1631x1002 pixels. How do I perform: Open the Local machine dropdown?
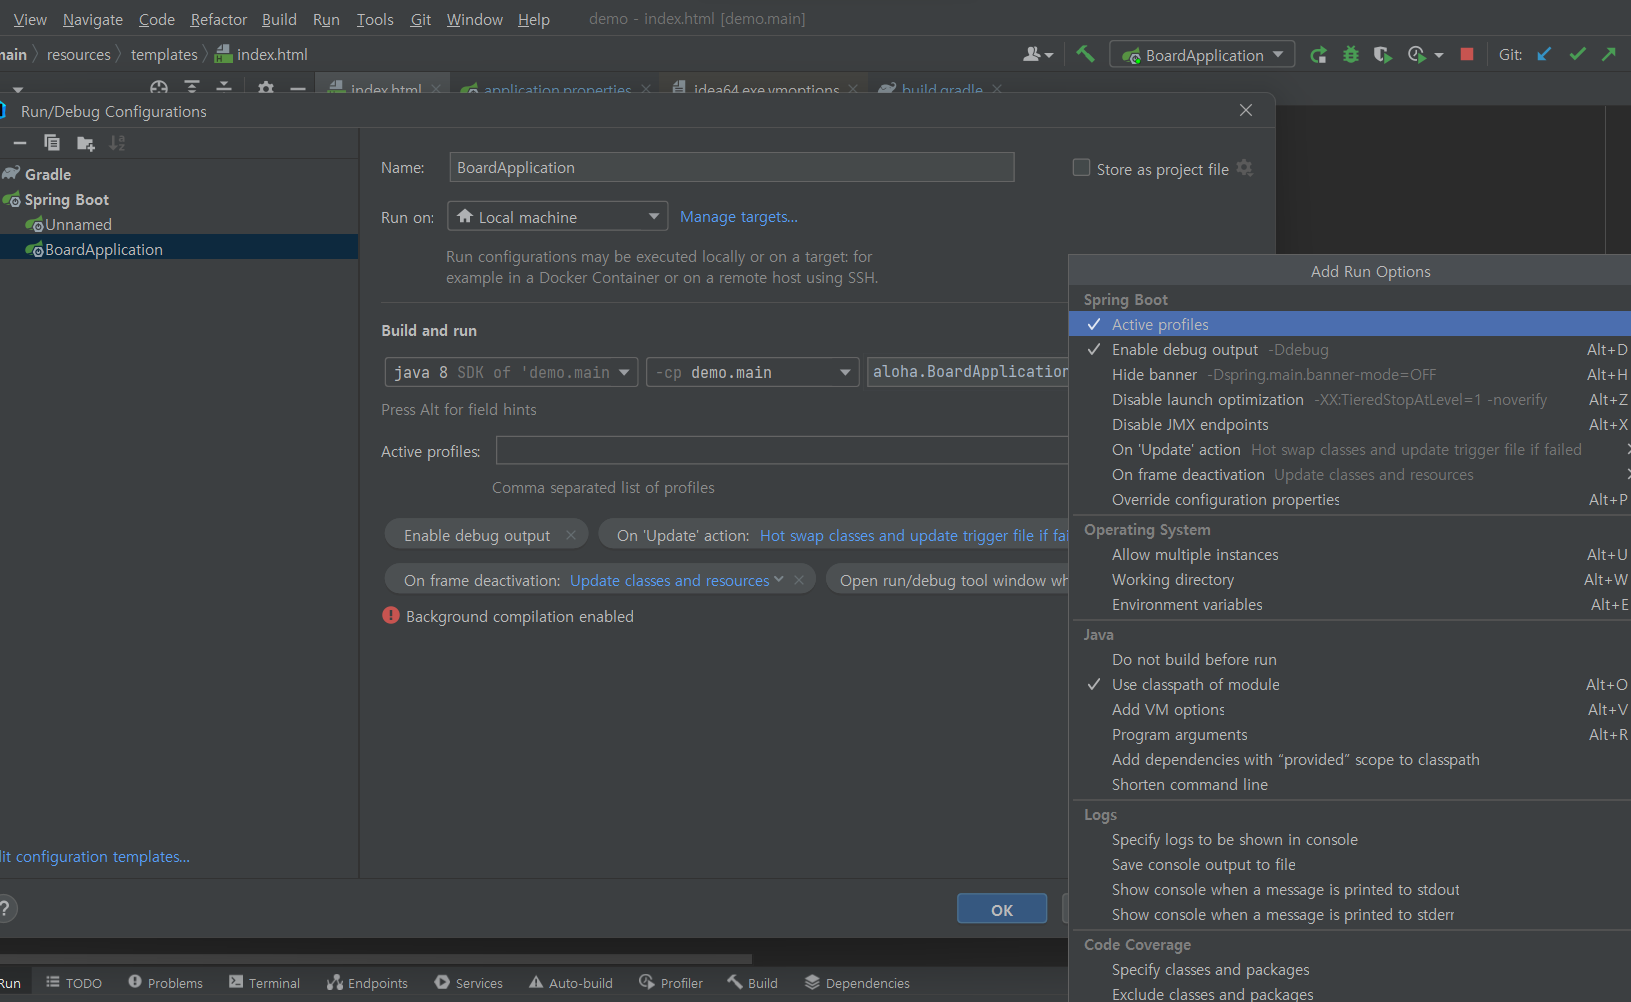click(x=557, y=217)
